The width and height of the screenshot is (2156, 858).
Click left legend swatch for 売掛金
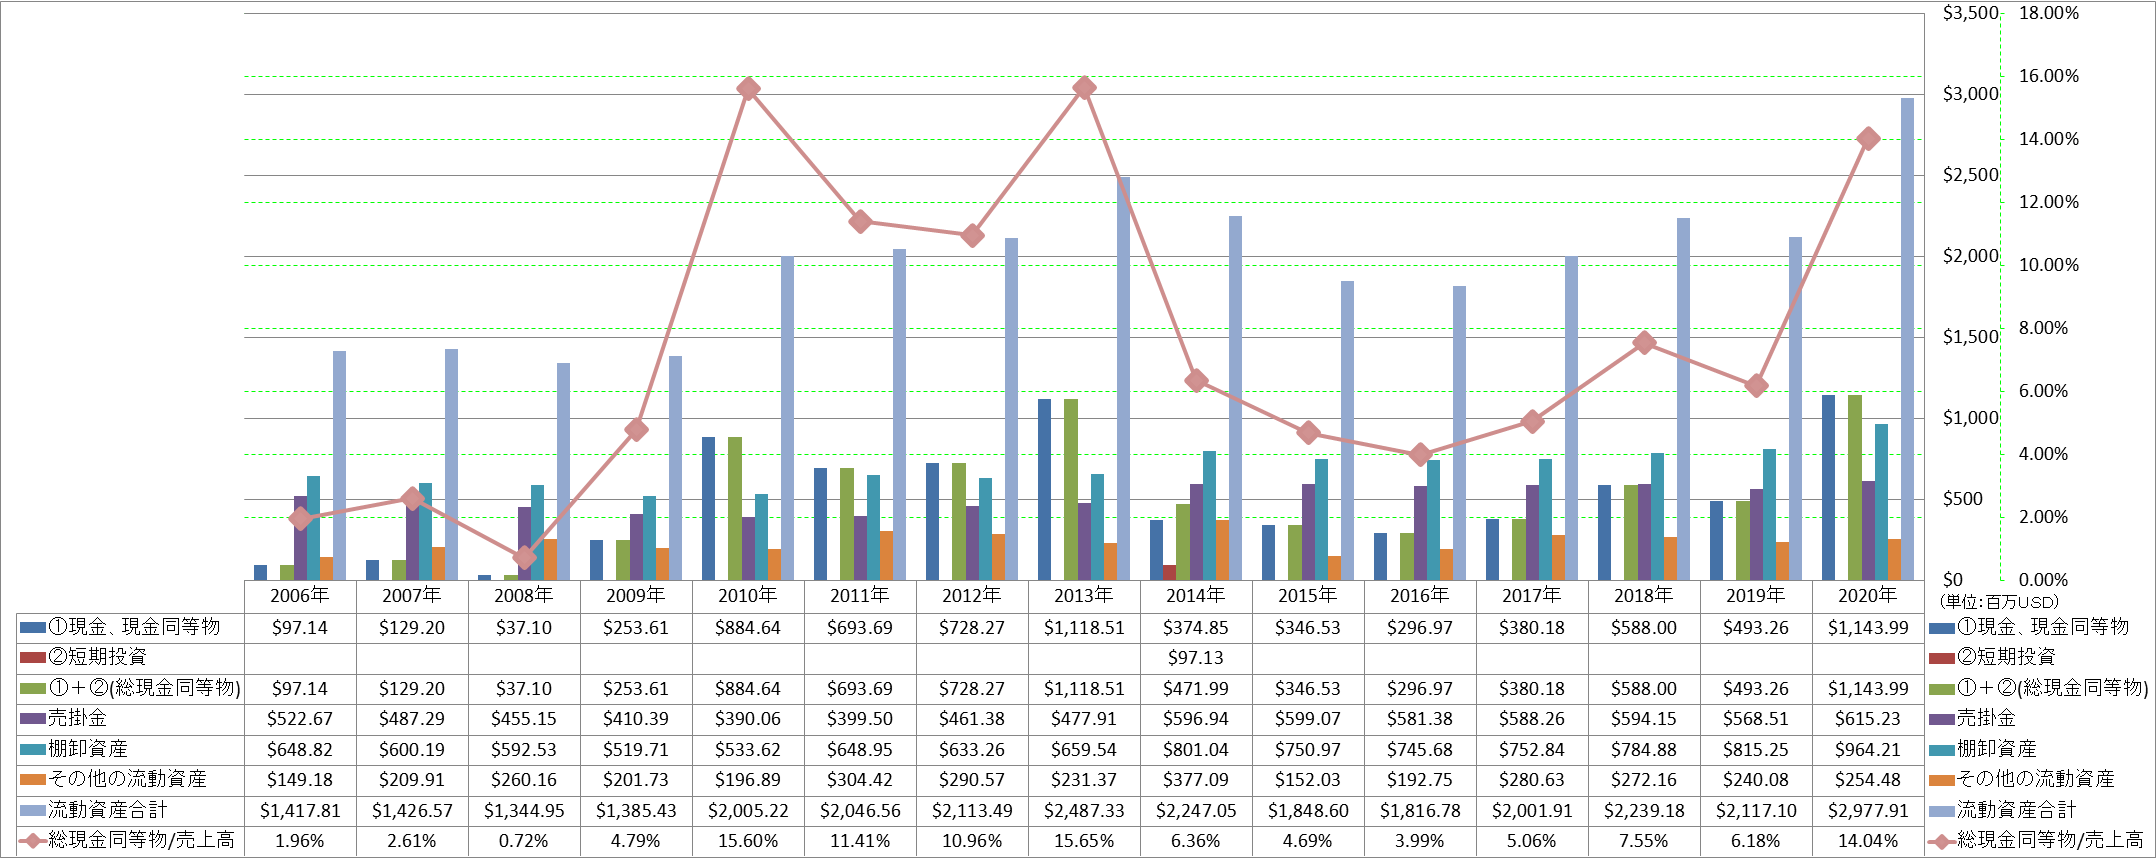coord(33,719)
